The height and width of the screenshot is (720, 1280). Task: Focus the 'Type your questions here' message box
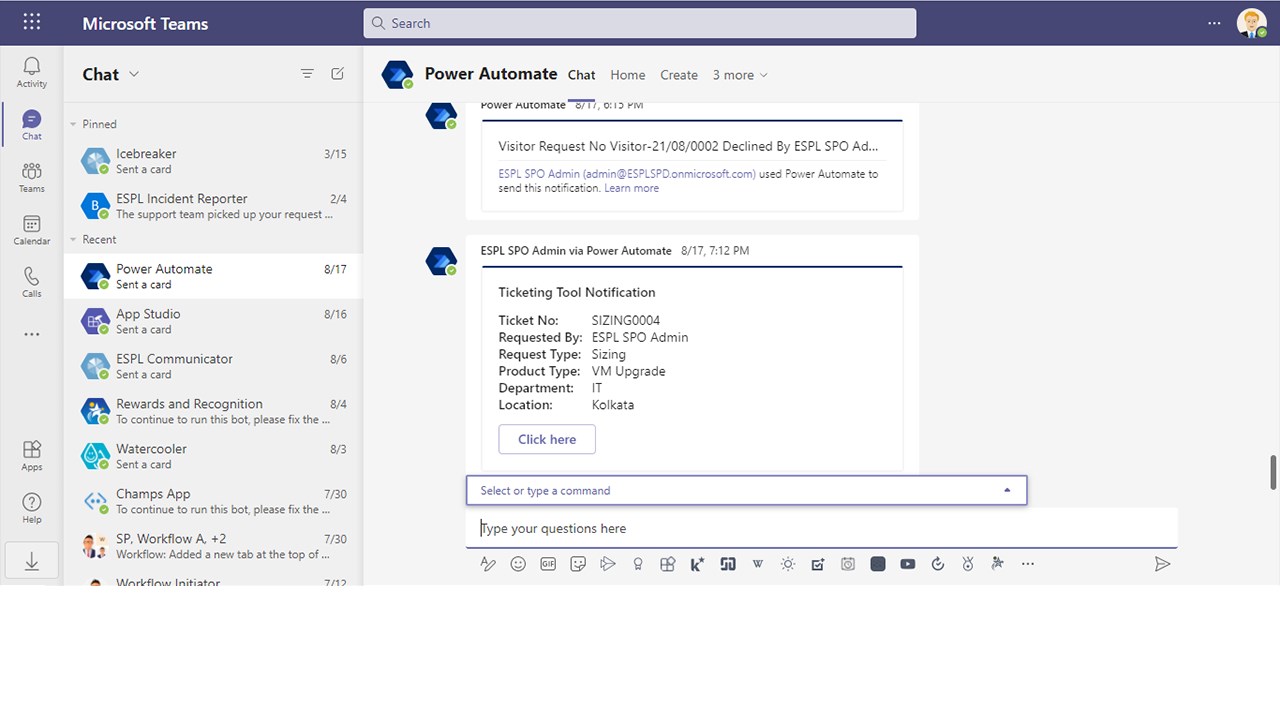point(822,528)
